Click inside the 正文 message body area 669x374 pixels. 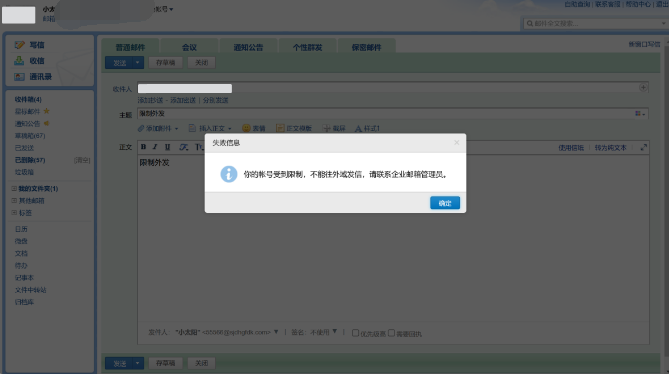393,239
